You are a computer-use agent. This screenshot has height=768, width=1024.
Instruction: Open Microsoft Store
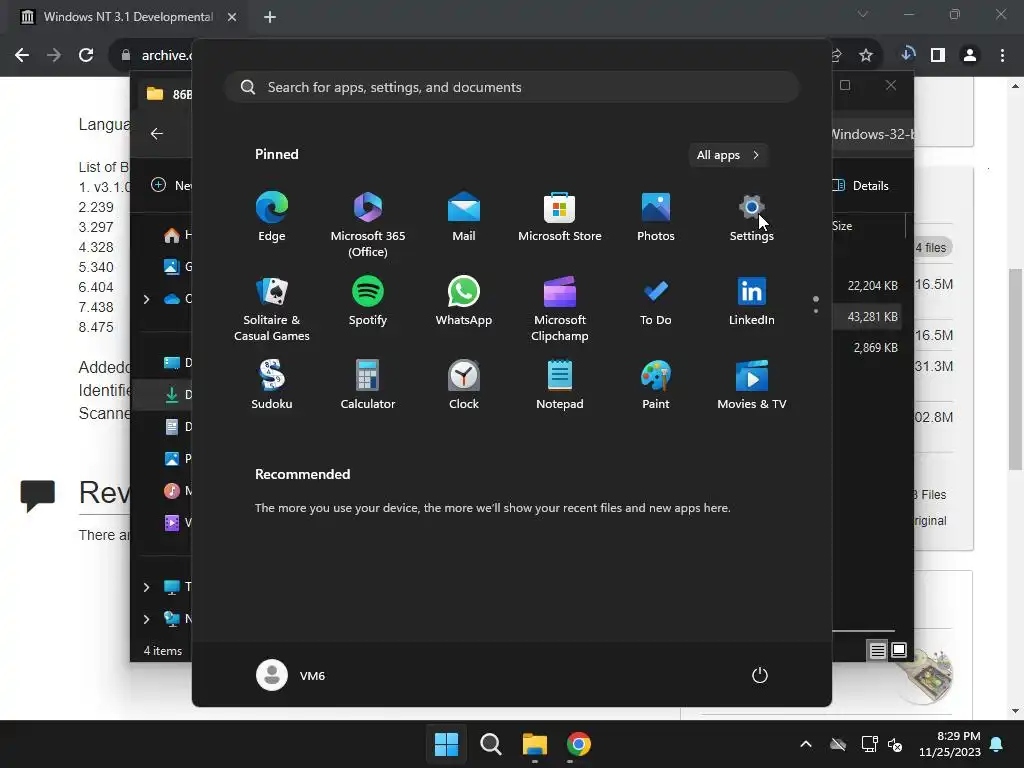tap(560, 217)
